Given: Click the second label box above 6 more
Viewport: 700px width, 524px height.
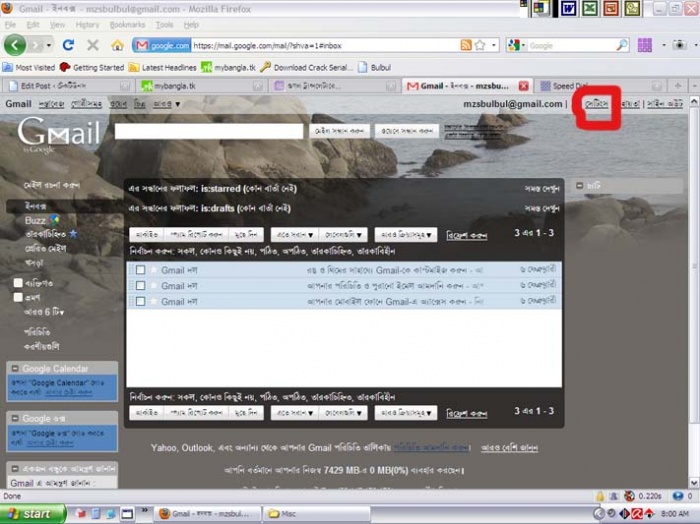Looking at the screenshot, I should pos(18,297).
